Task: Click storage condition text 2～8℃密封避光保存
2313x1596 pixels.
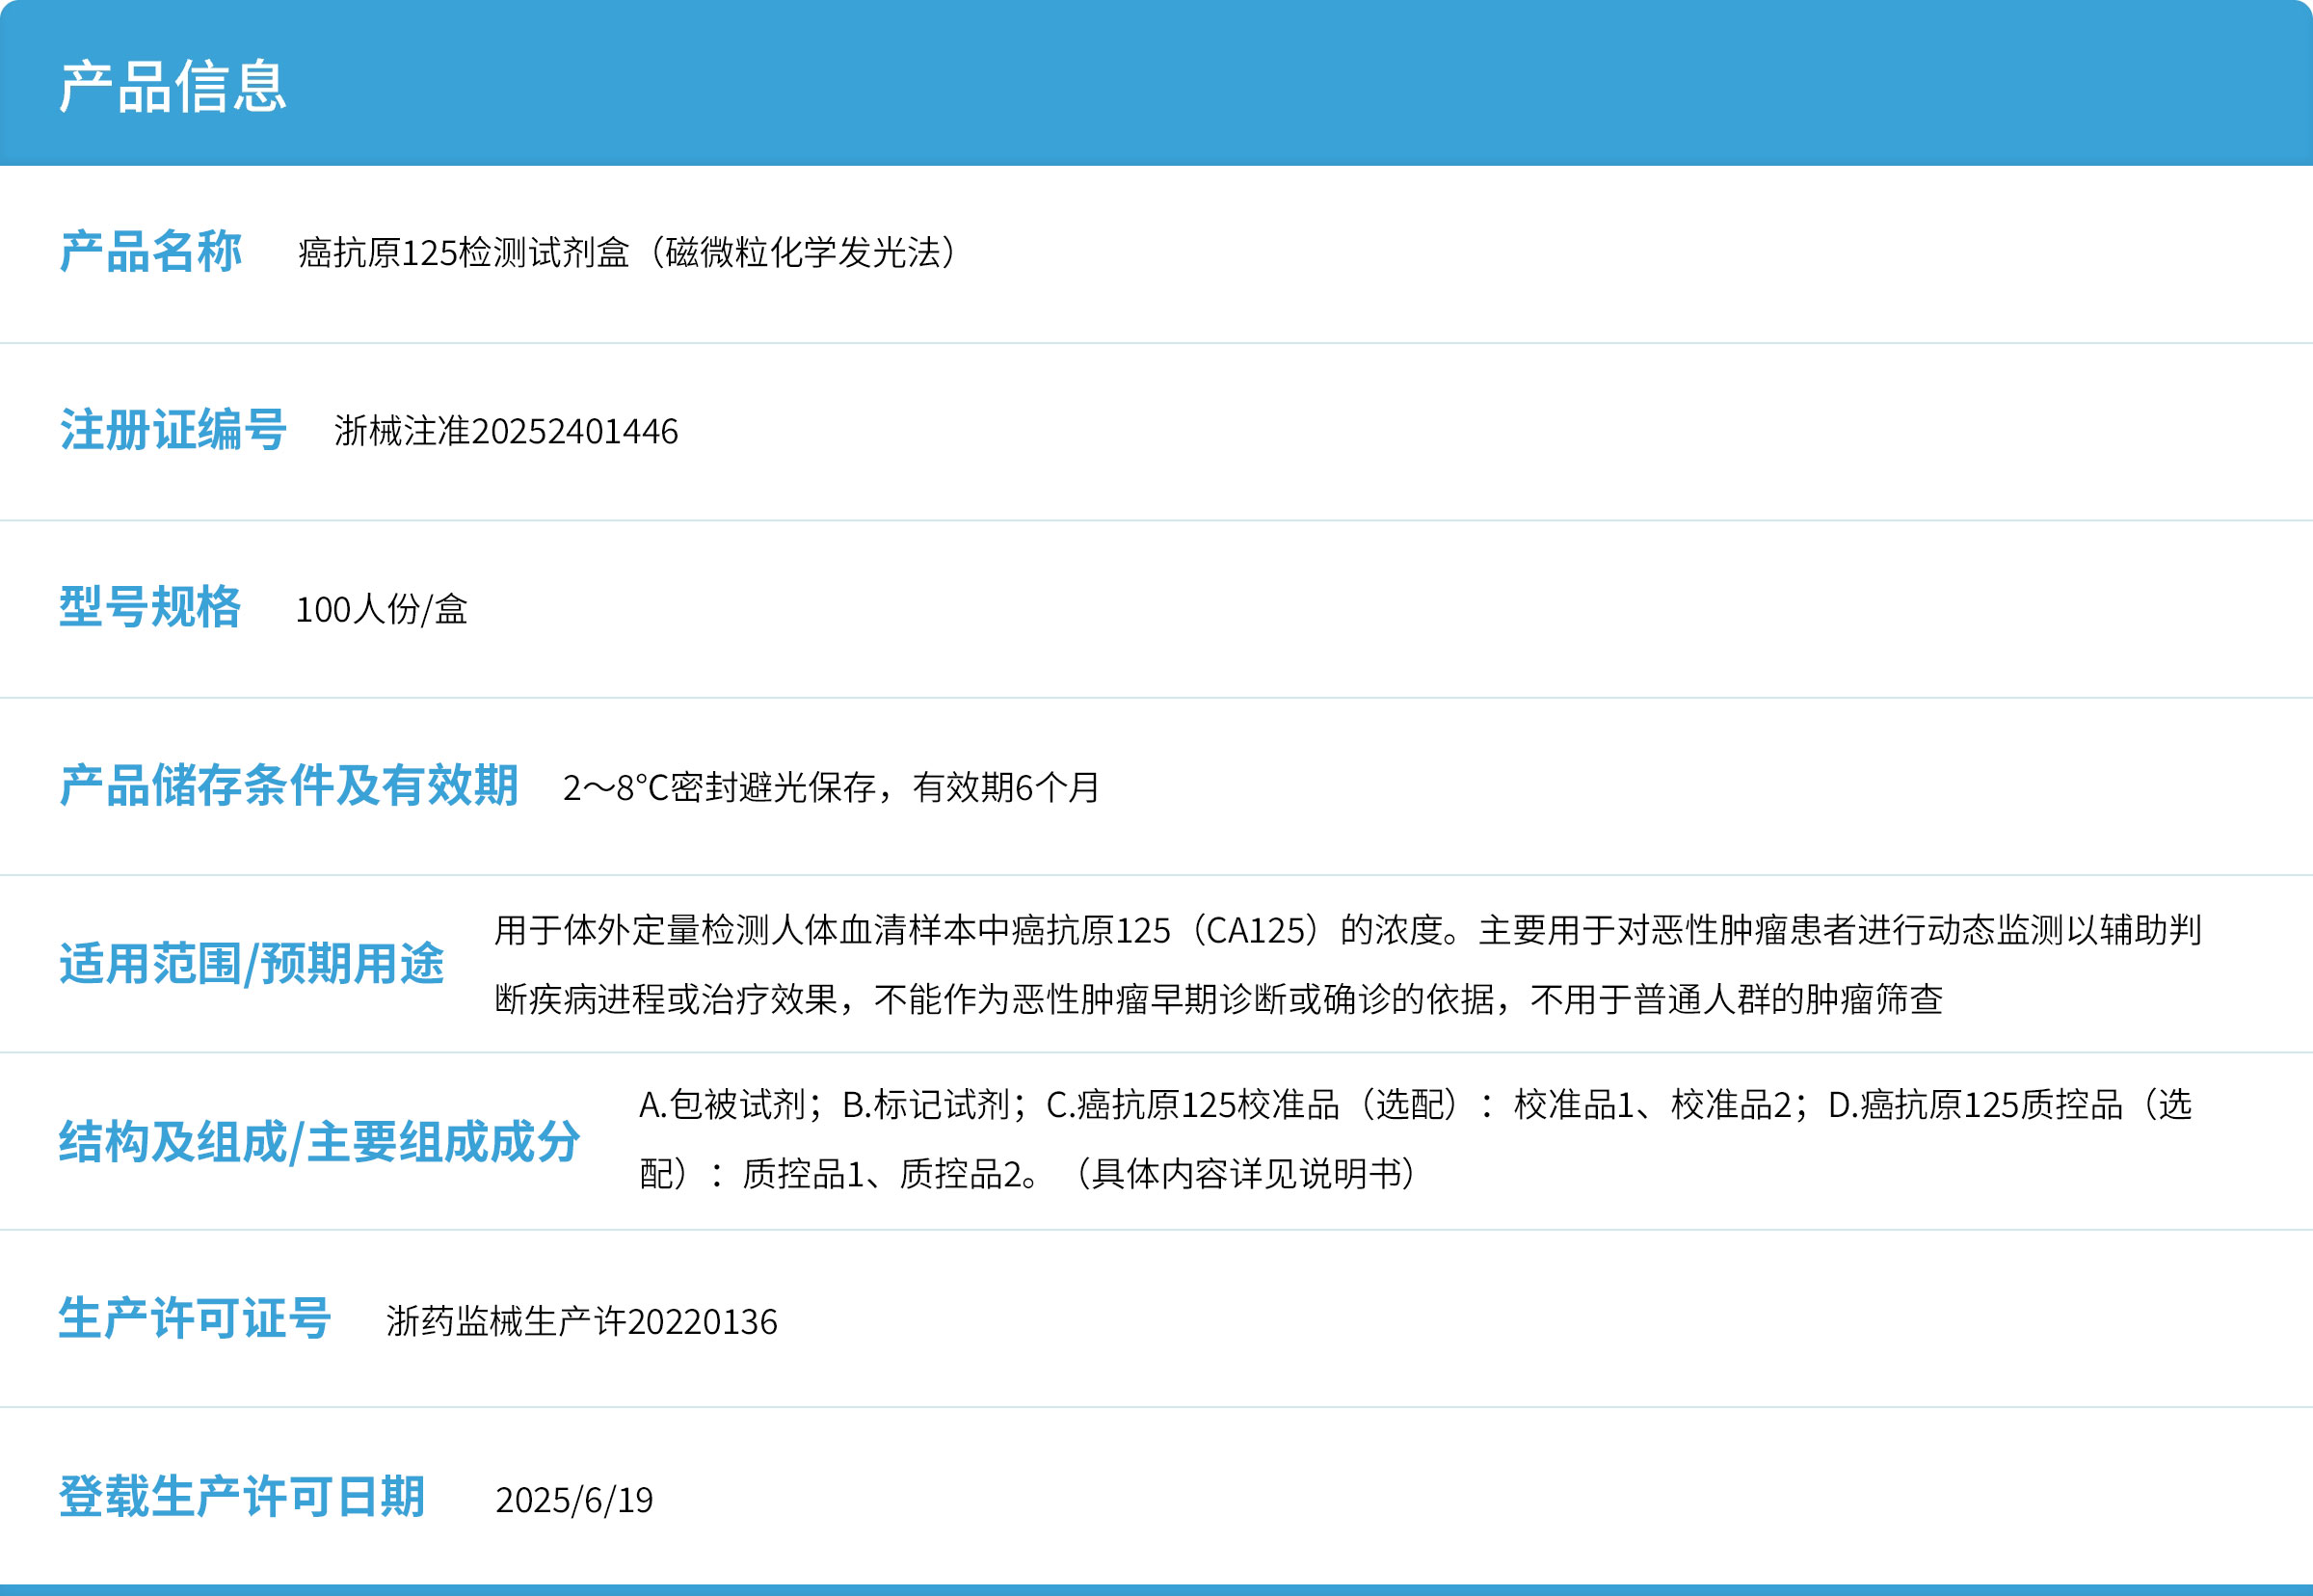Action: [x=720, y=788]
